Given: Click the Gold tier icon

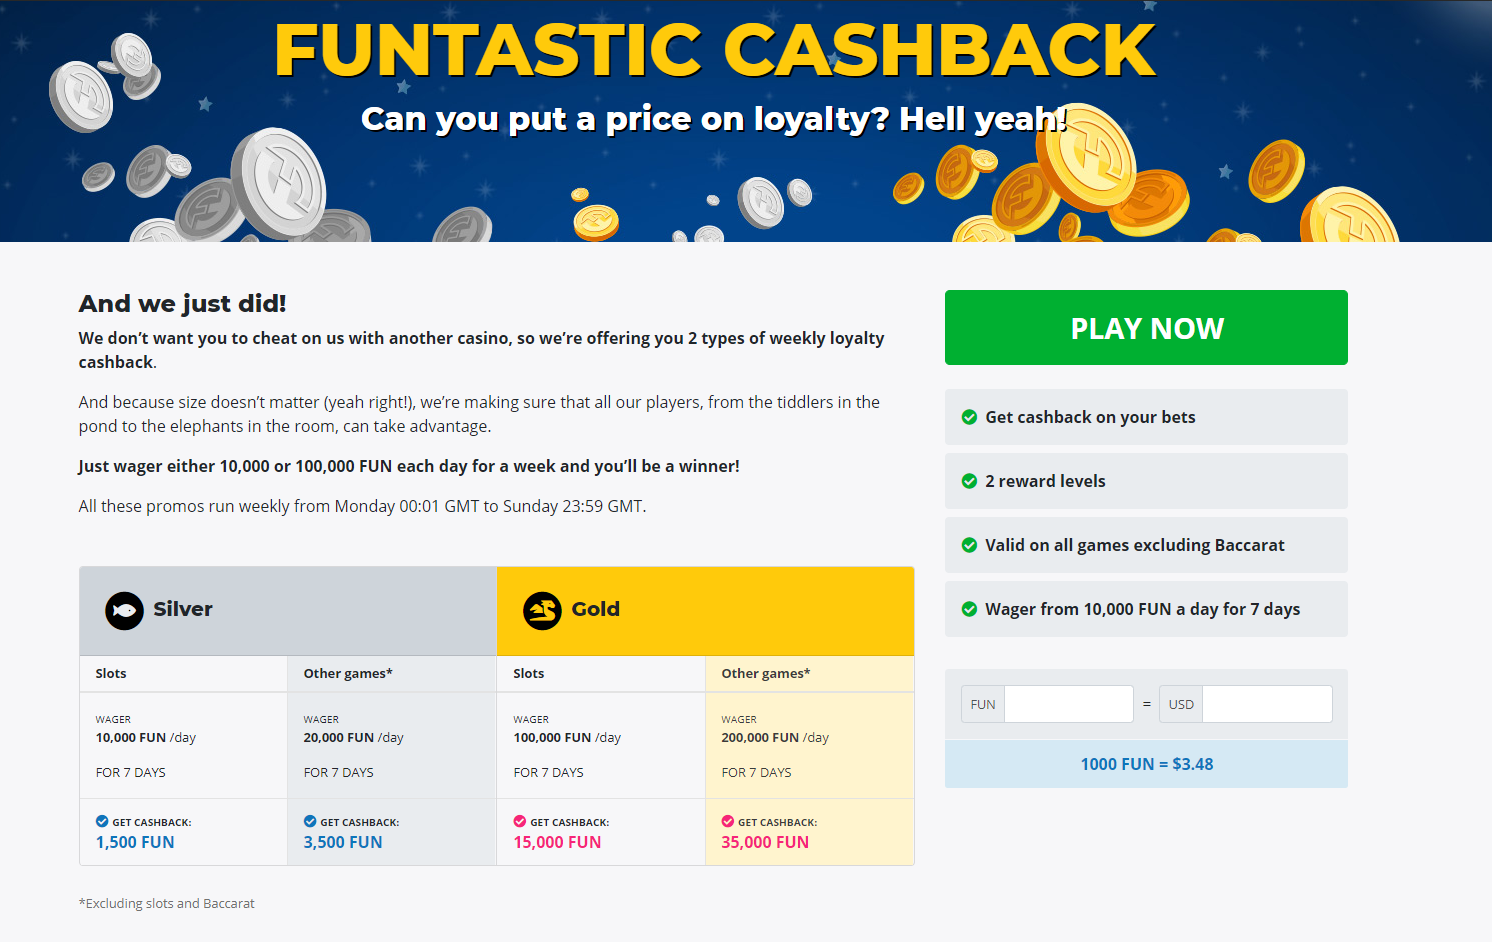Looking at the screenshot, I should pos(543,610).
